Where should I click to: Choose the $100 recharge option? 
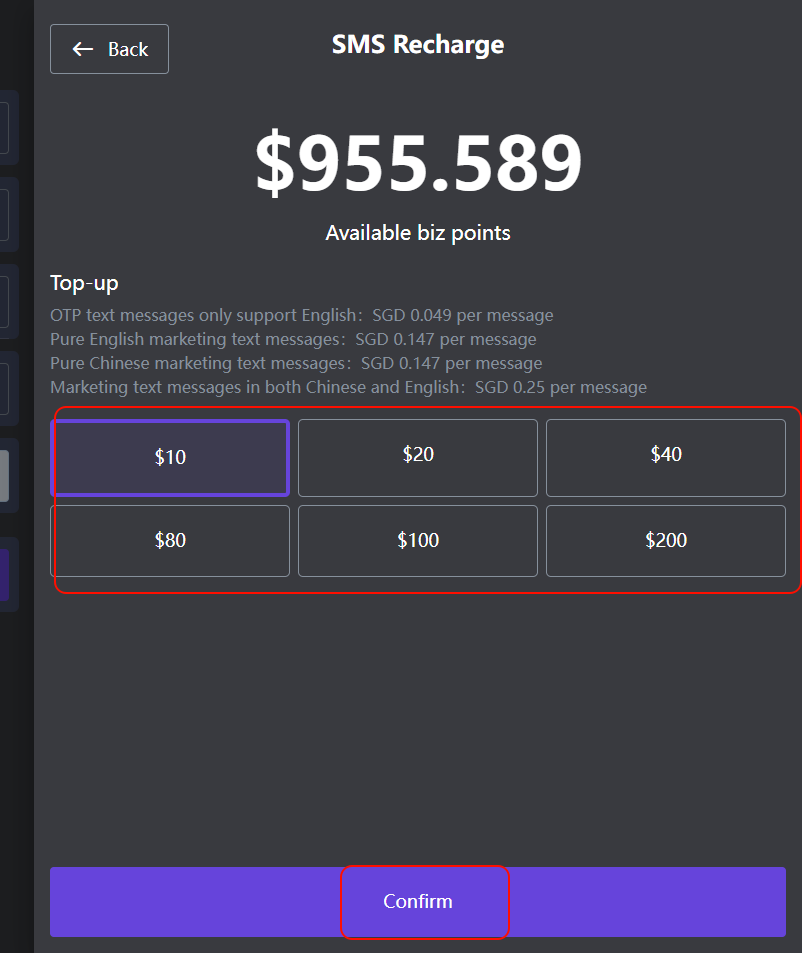click(418, 541)
